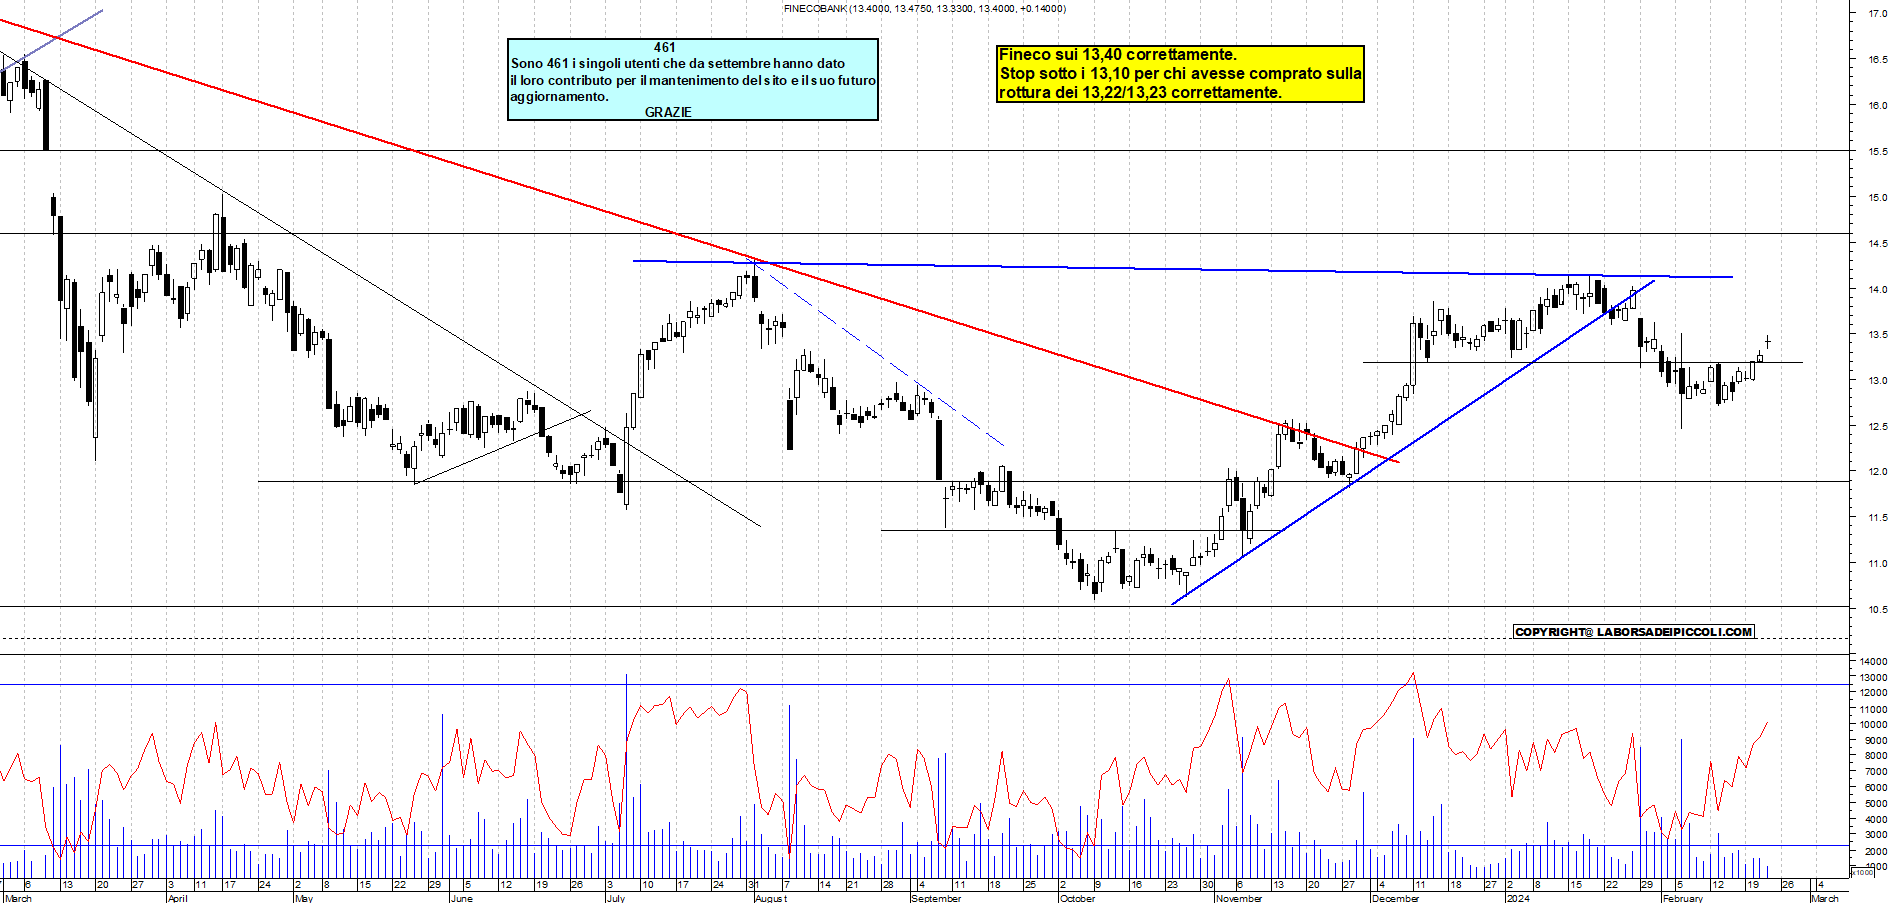The width and height of the screenshot is (1890, 903).
Task: Click the 15.5 price axis label
Action: (1877, 152)
